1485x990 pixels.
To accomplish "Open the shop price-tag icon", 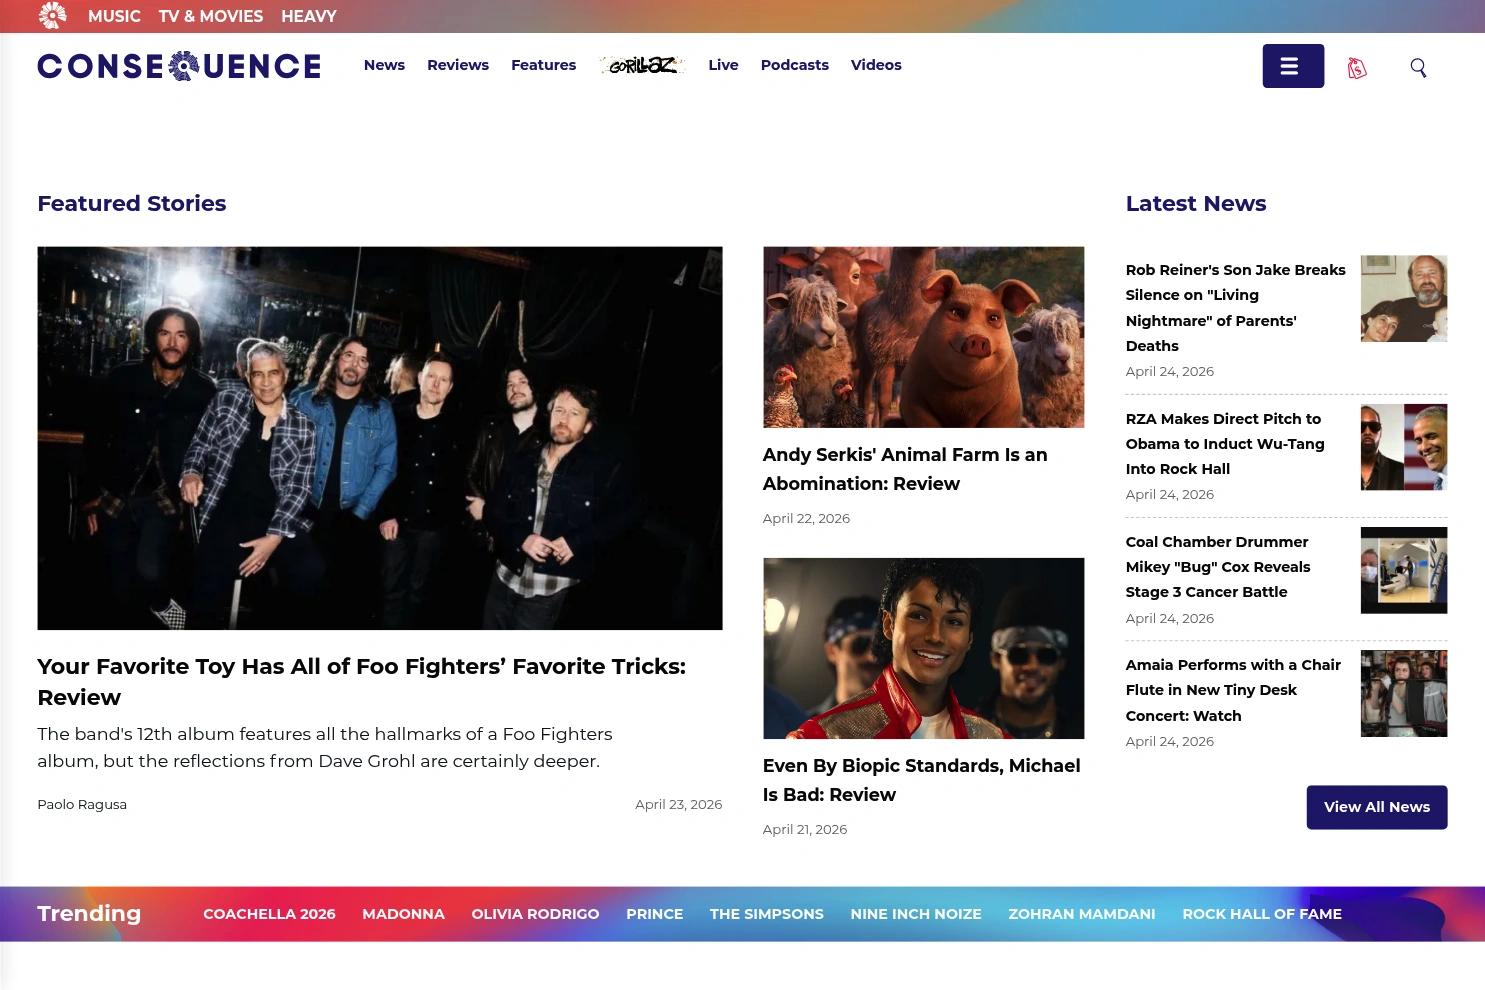I will pyautogui.click(x=1357, y=68).
